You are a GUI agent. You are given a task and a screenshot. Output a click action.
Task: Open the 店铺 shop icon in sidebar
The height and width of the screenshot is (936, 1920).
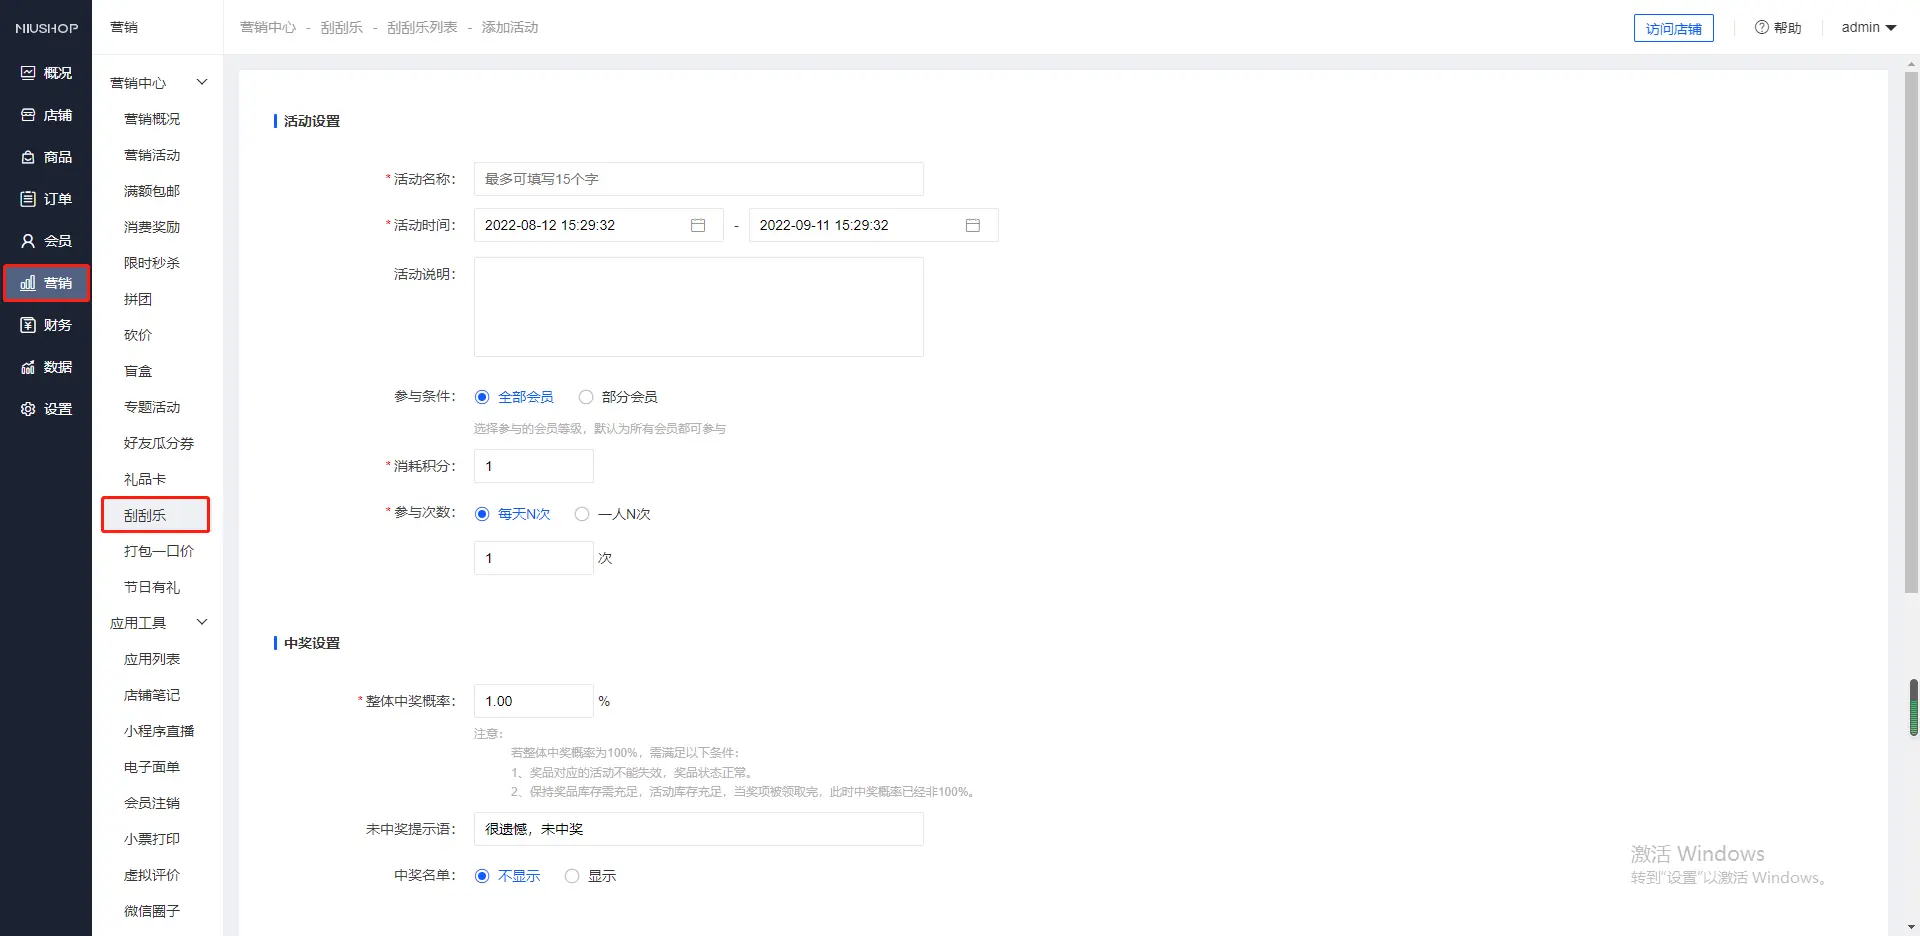coord(28,115)
